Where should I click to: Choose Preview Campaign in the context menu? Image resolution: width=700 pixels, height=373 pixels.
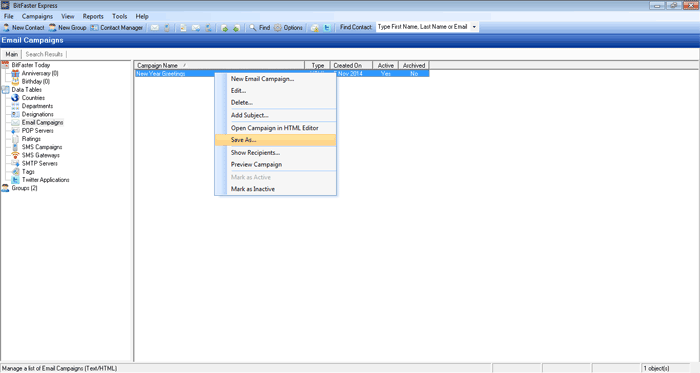[x=275, y=165]
